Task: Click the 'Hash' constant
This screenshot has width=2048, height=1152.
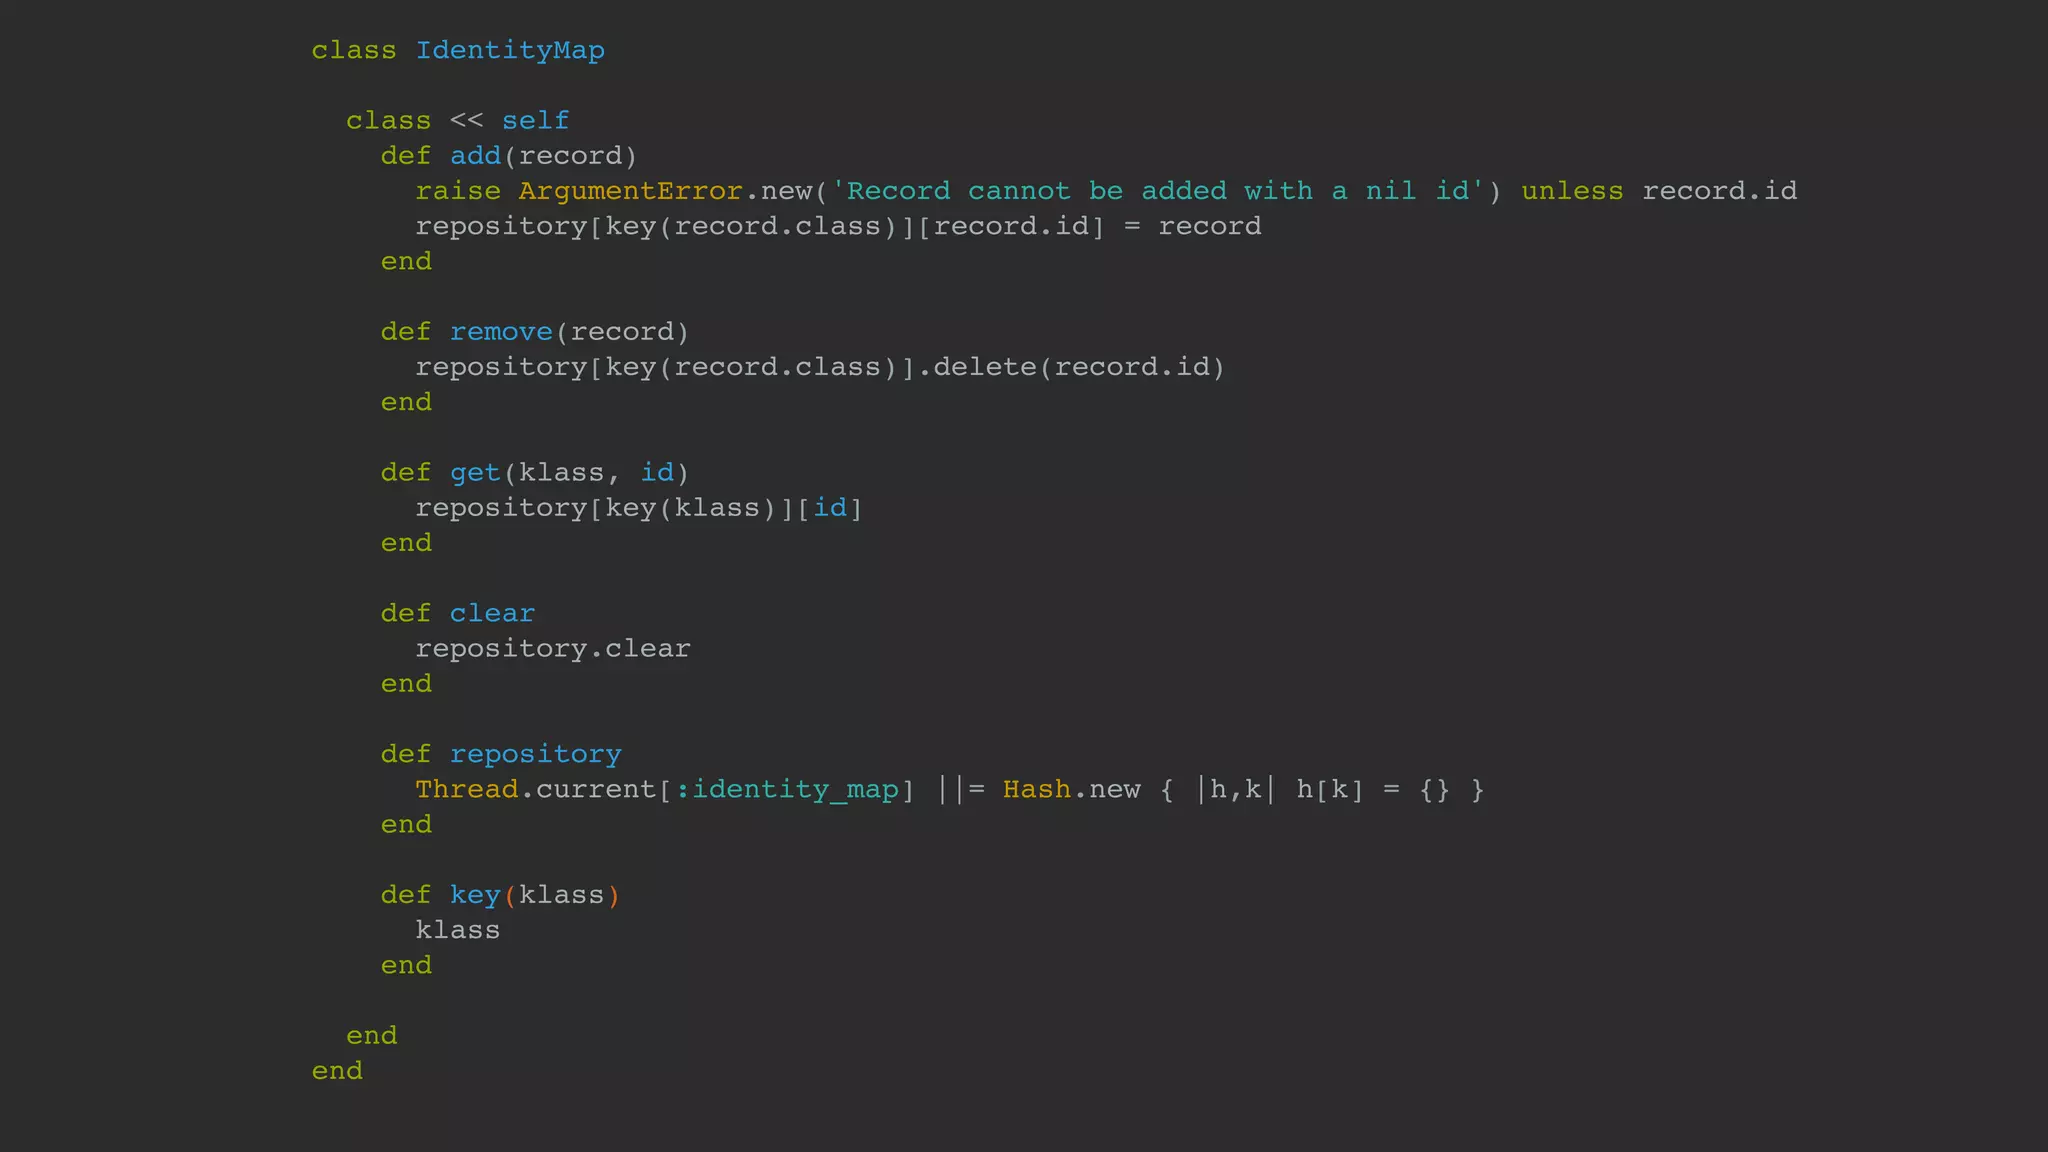Action: click(1037, 789)
